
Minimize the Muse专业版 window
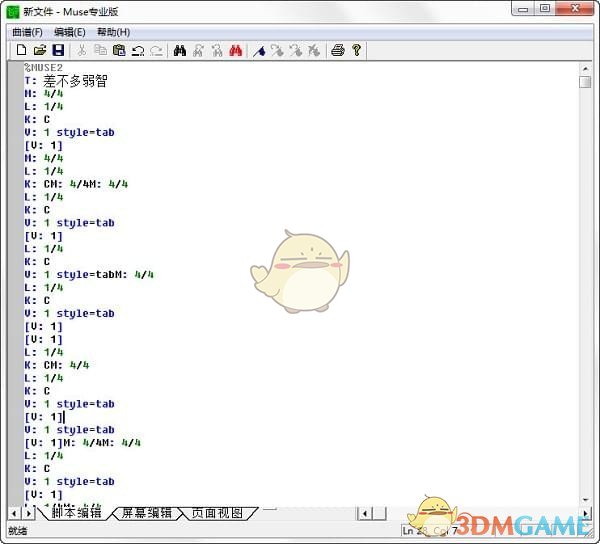[x=523, y=8]
